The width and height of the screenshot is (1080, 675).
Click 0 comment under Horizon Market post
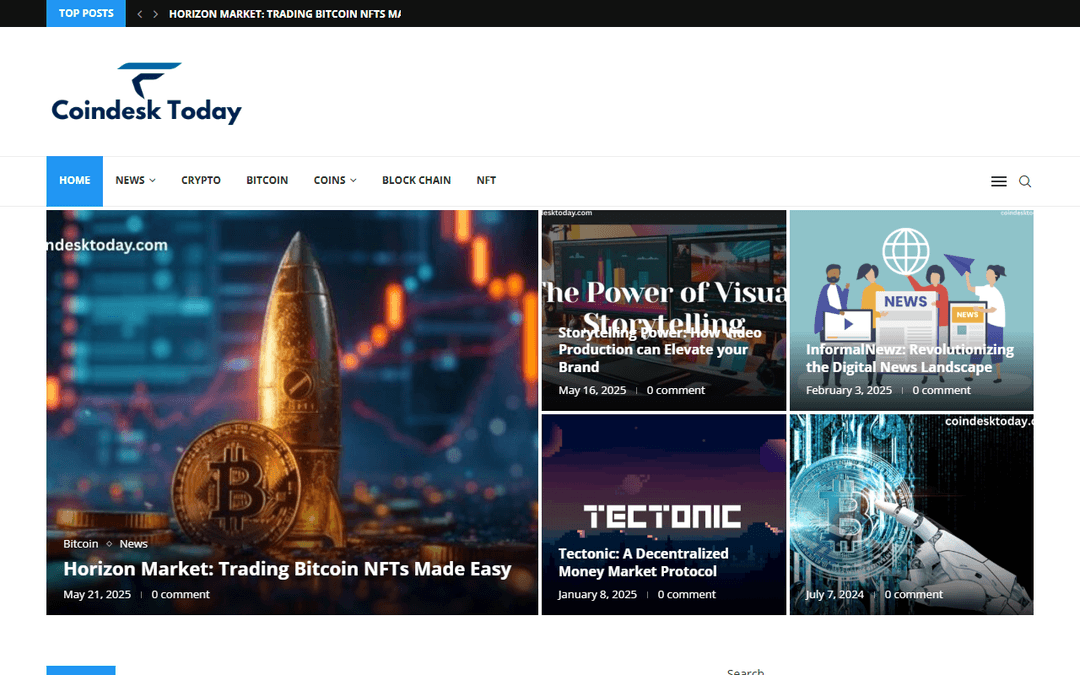coord(180,594)
